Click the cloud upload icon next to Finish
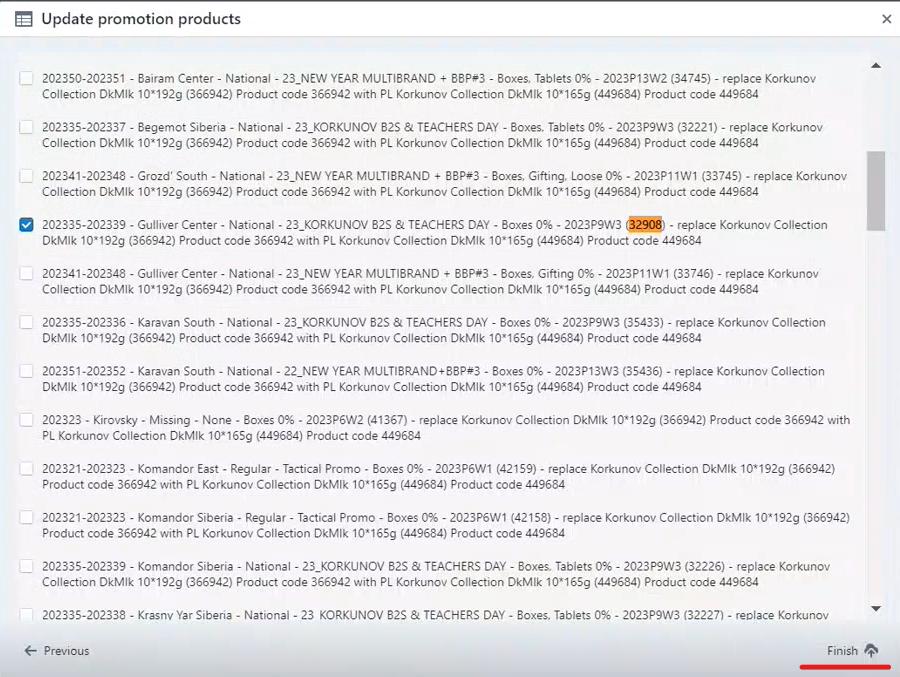900x677 pixels. coord(871,651)
